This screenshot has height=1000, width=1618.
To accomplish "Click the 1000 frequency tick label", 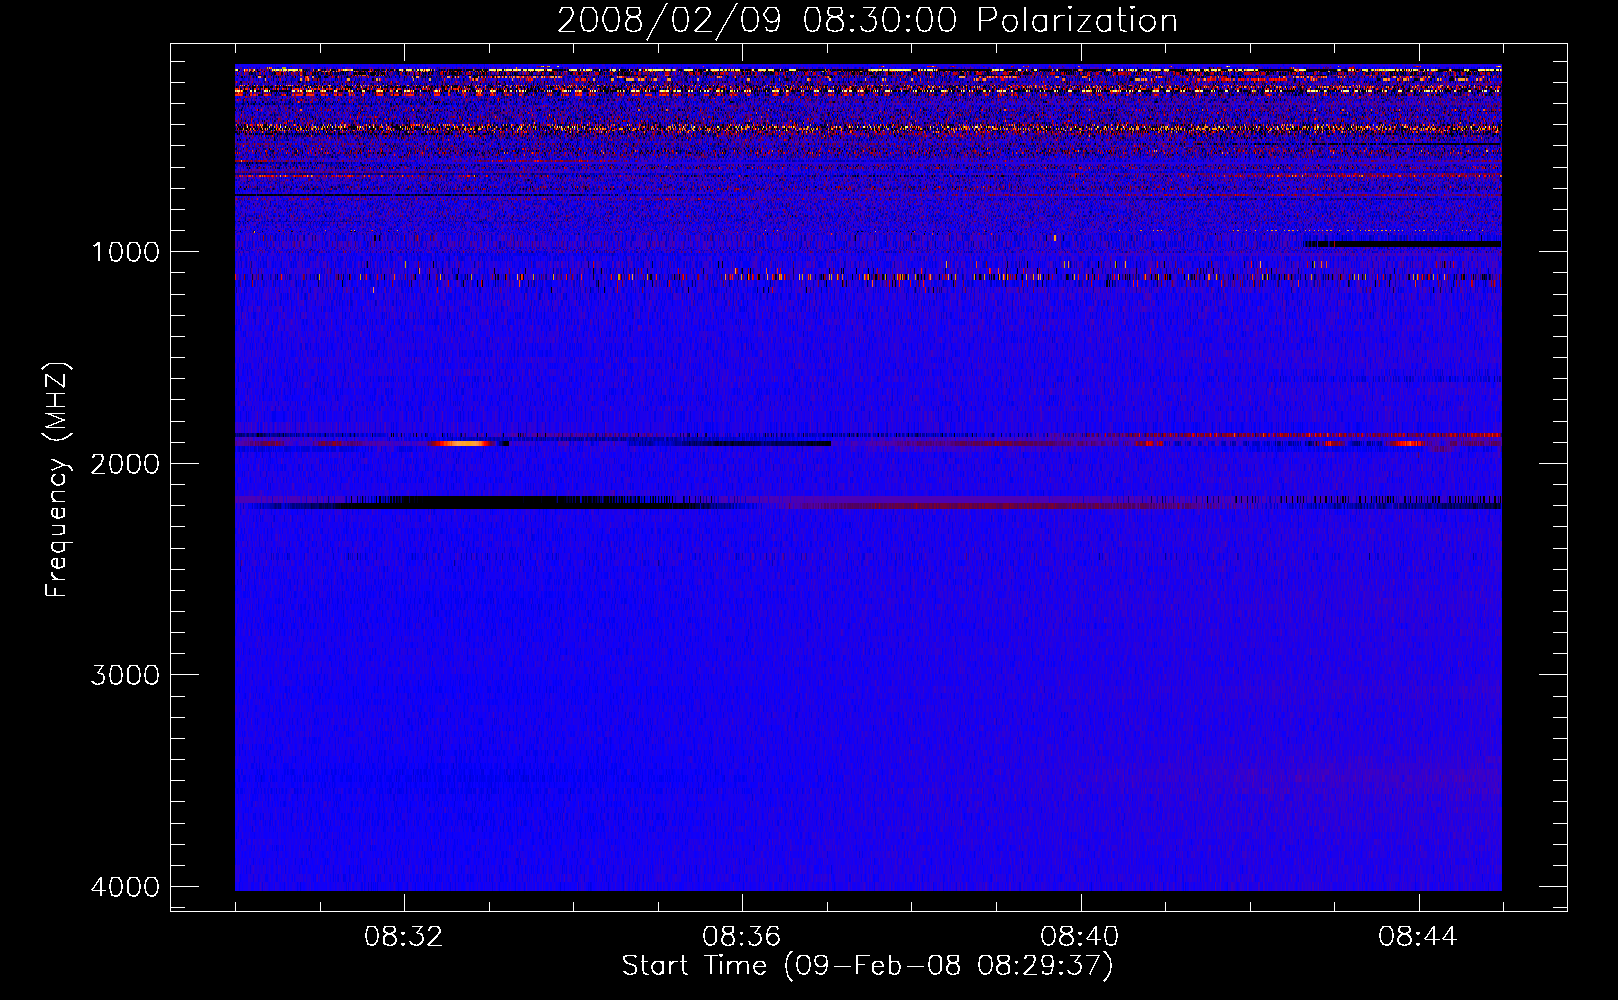I will 125,252.
